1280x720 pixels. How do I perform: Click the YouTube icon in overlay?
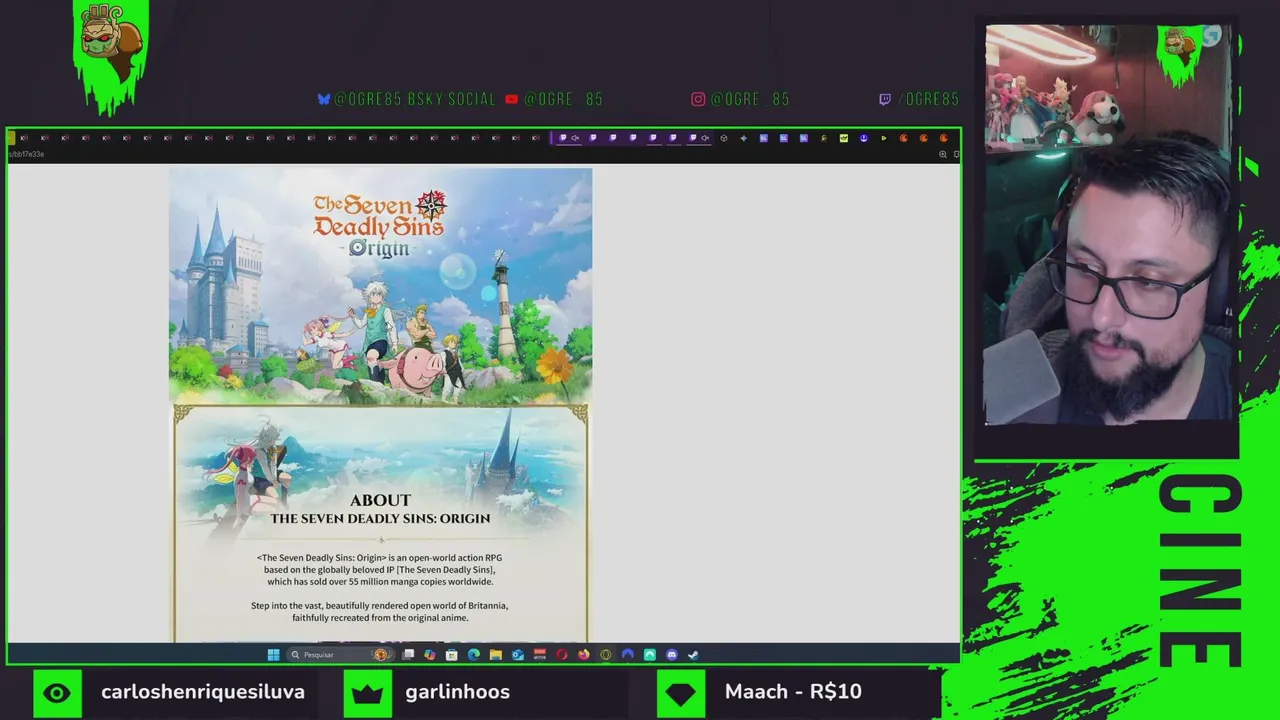pos(512,99)
